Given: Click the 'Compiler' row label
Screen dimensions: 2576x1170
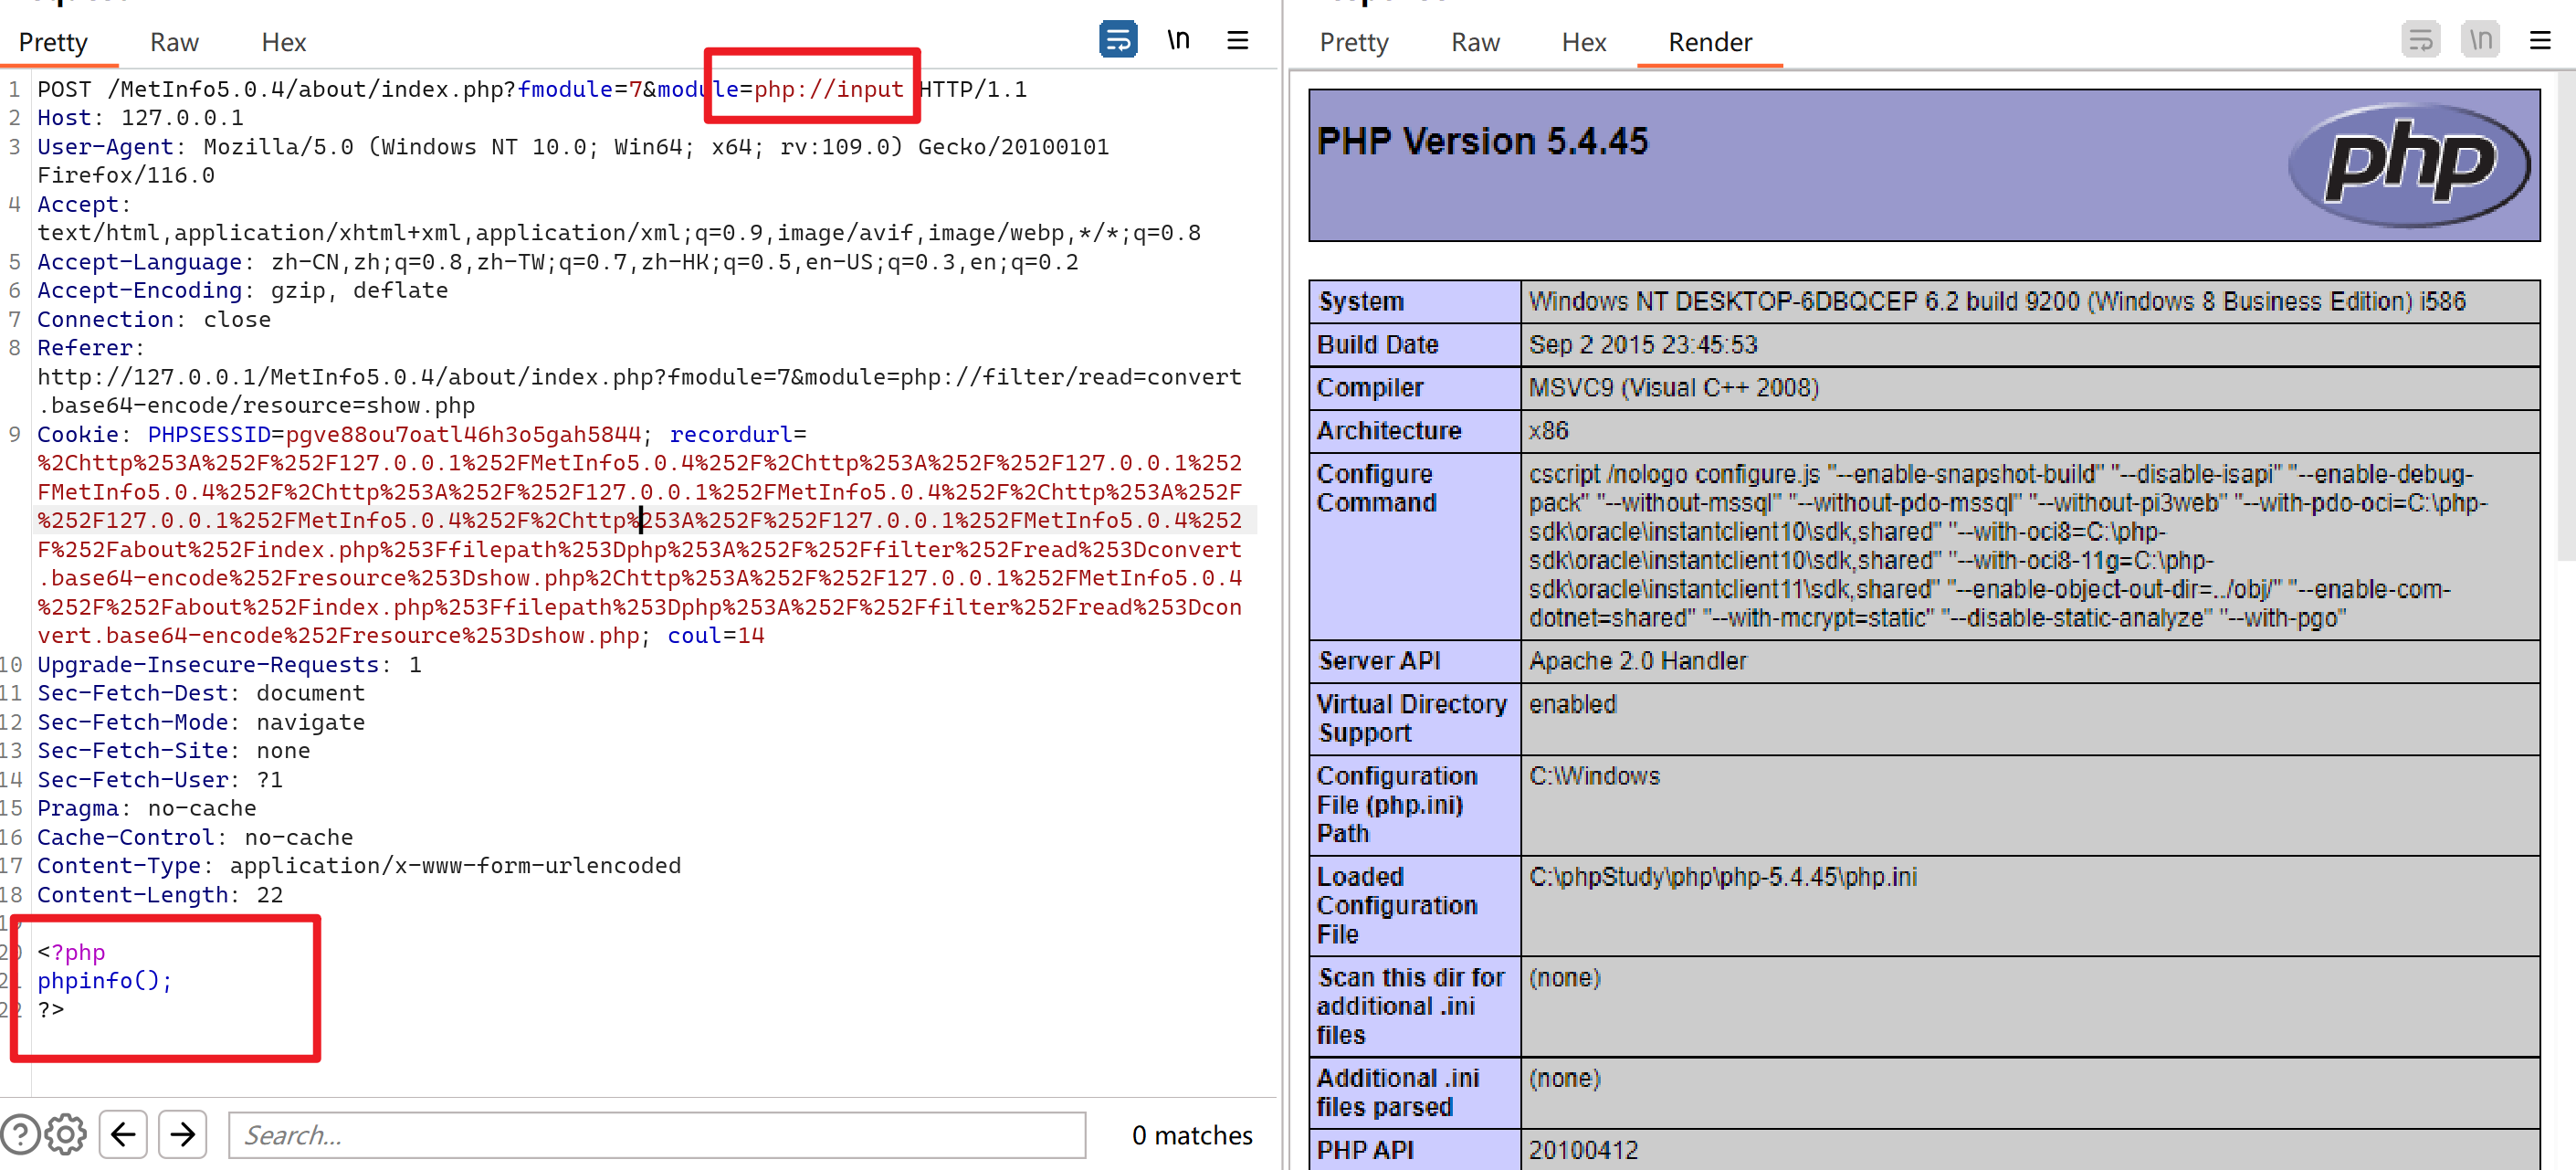Looking at the screenshot, I should pos(1369,387).
